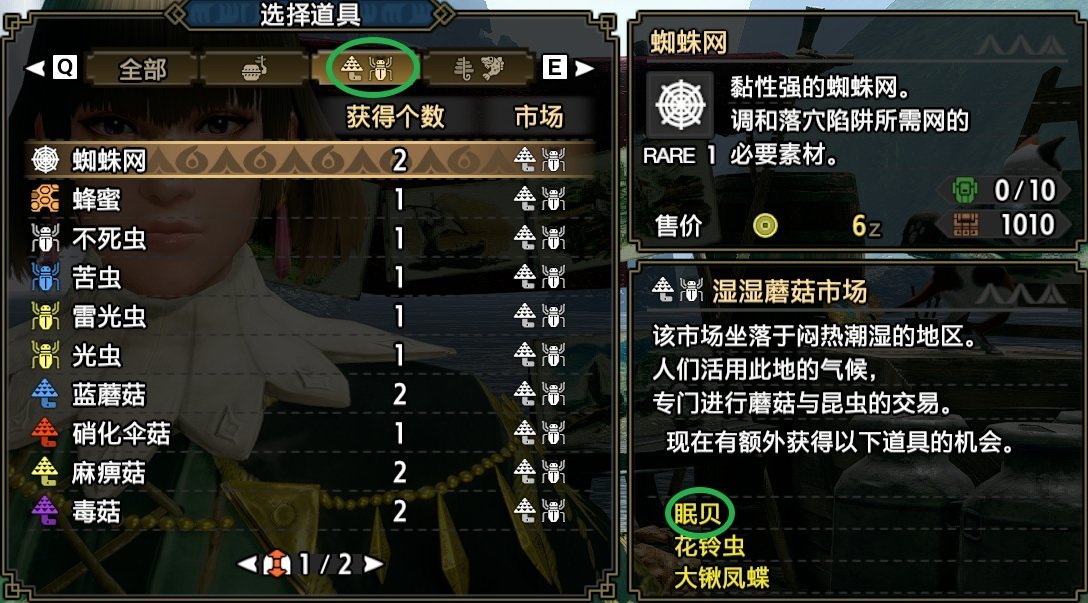Select the 麻痹菇 item row
Image resolution: width=1088 pixels, height=603 pixels.
tap(311, 473)
